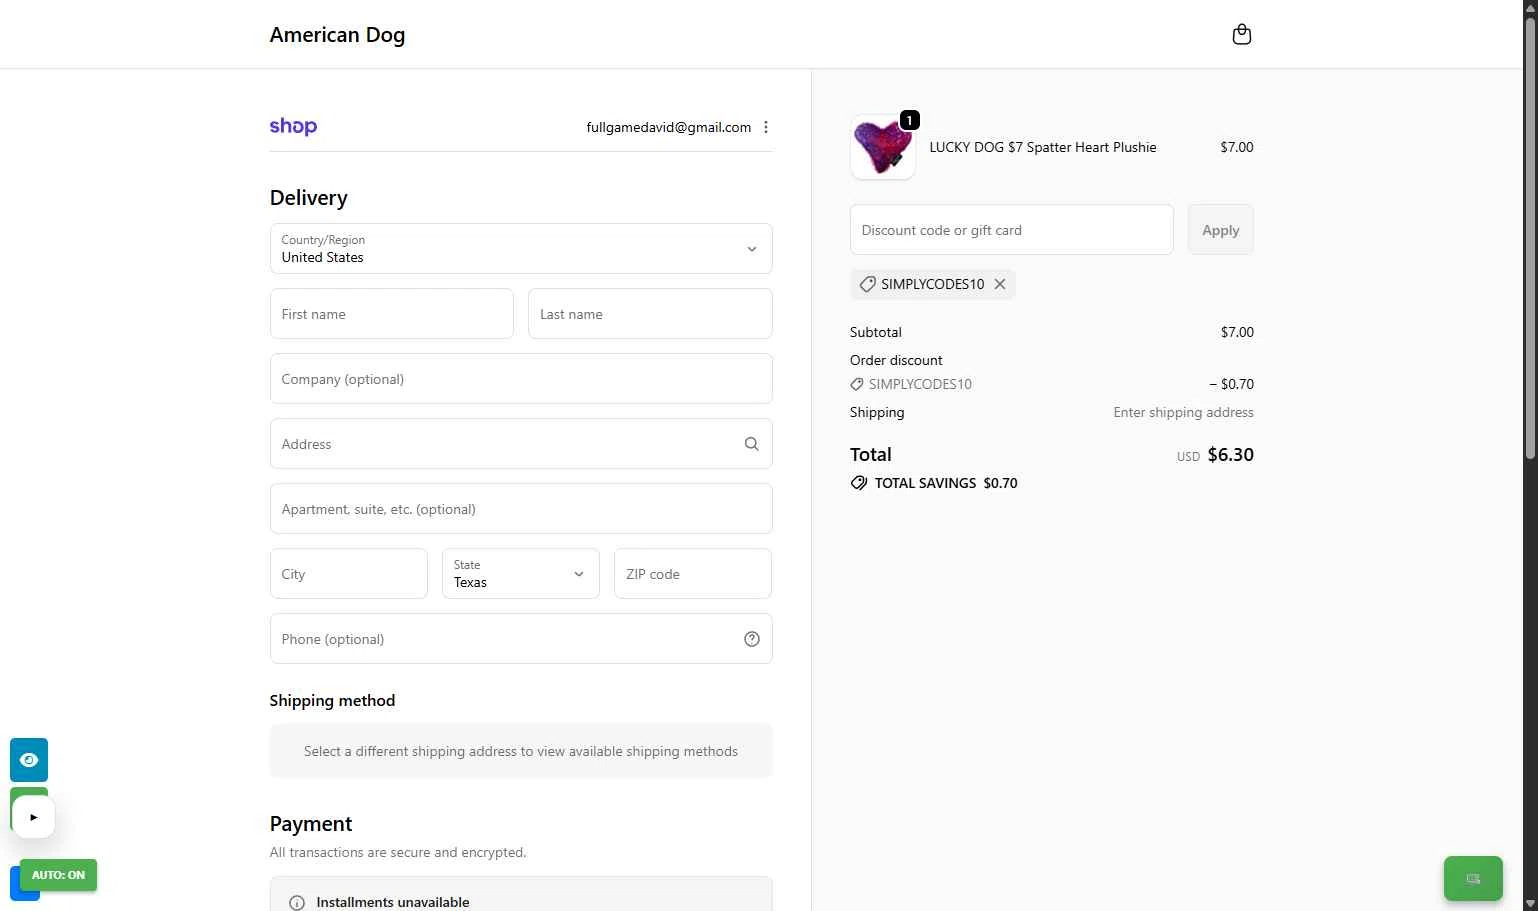Image resolution: width=1538 pixels, height=911 pixels.
Task: Click the Subtotal label
Action: coord(876,332)
